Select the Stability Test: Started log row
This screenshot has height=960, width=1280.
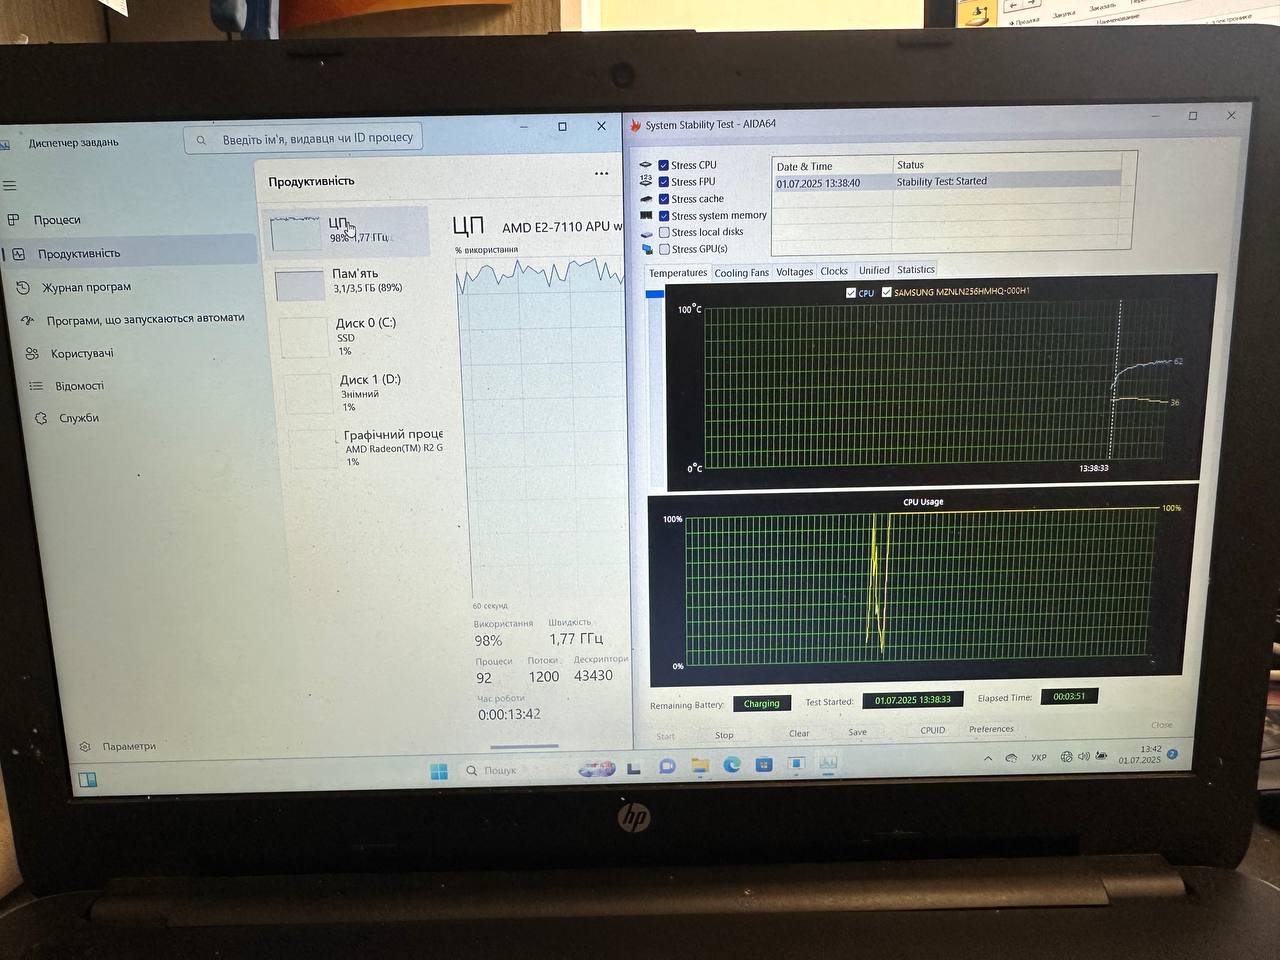coord(947,182)
